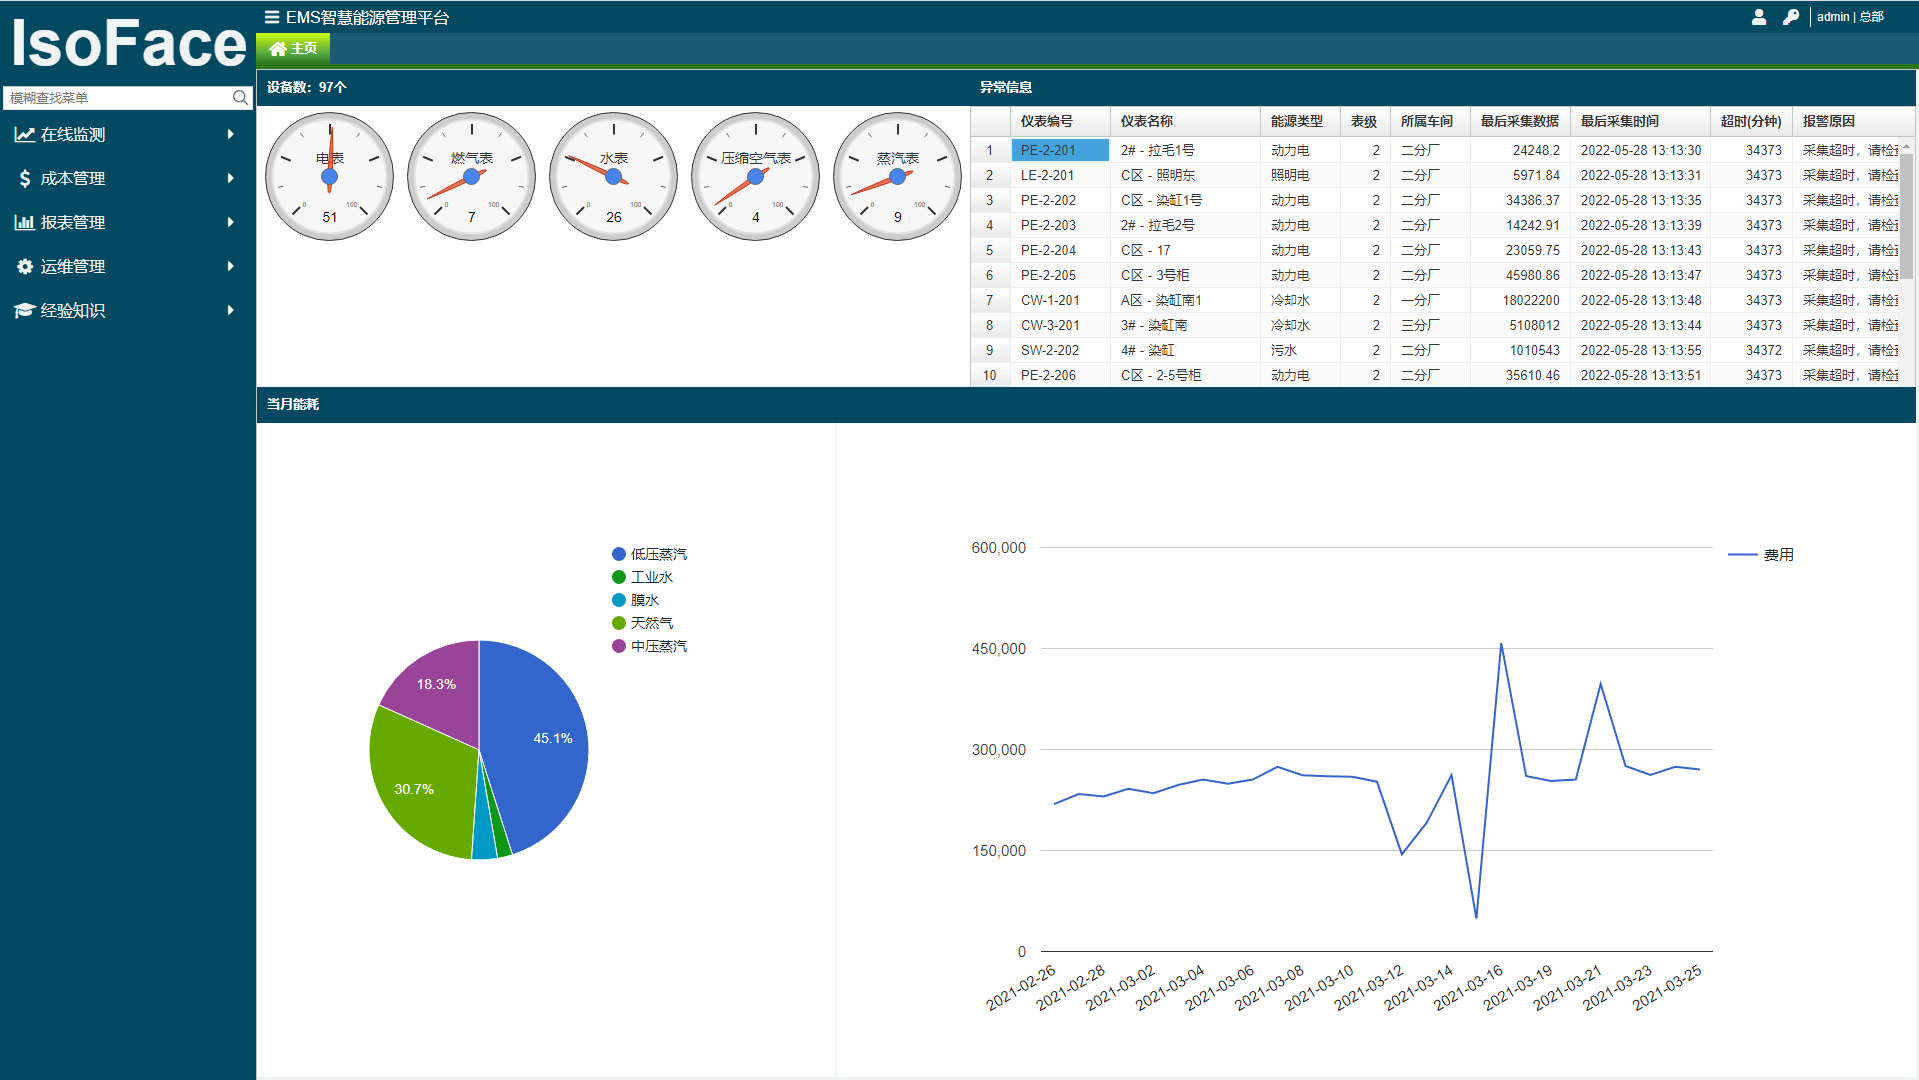This screenshot has width=1919, height=1080.
Task: Expand the 在线监测 submenu arrow
Action: click(x=231, y=134)
